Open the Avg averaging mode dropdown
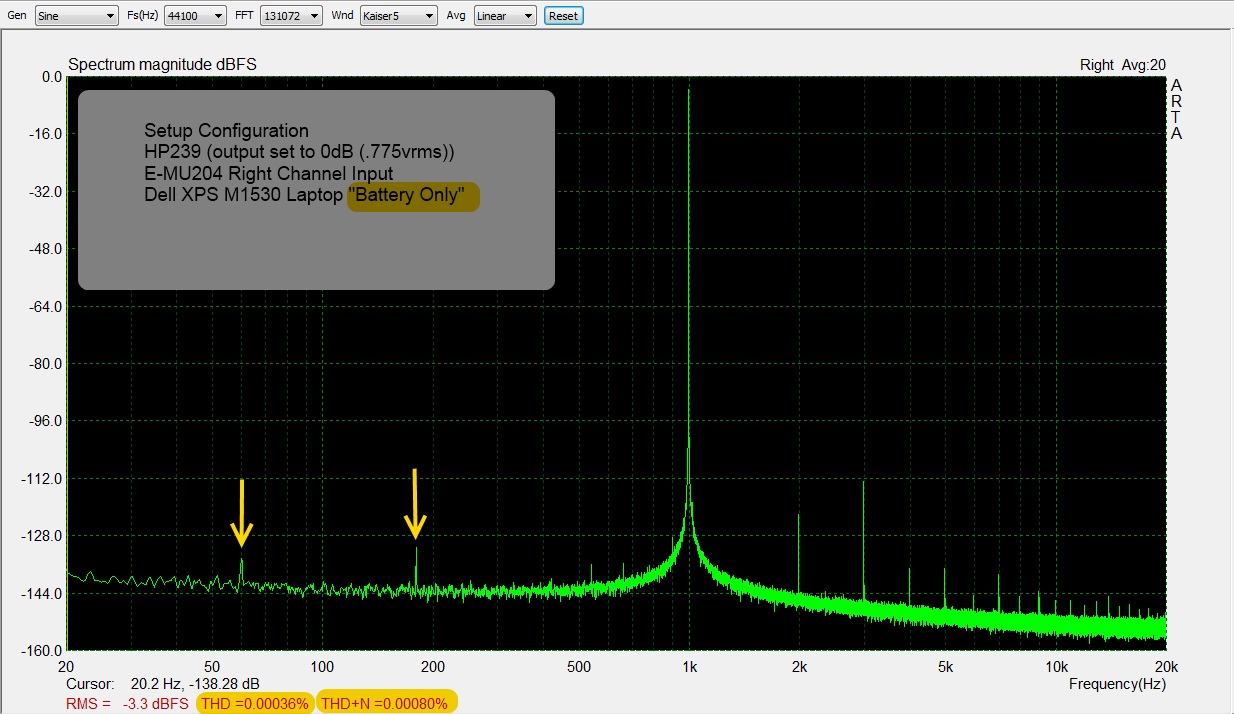Screen dimensions: 1234x714 (505, 16)
